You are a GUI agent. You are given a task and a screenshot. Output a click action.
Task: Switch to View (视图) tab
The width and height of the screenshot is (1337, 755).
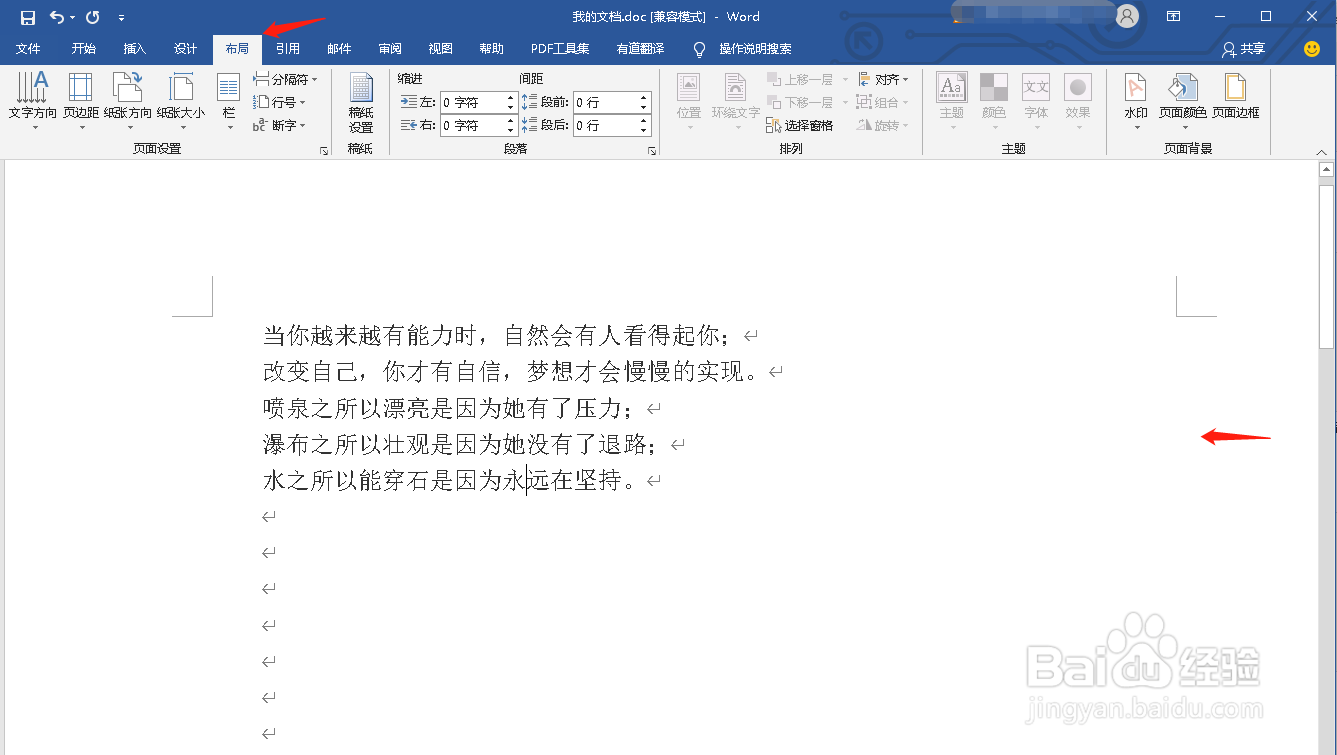pyautogui.click(x=441, y=49)
